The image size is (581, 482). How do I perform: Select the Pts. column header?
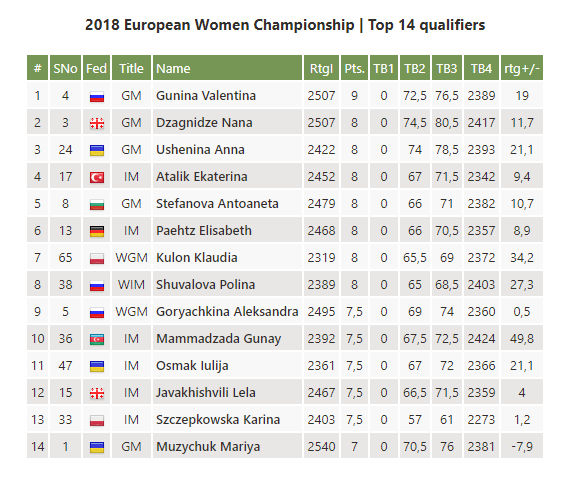coord(354,68)
